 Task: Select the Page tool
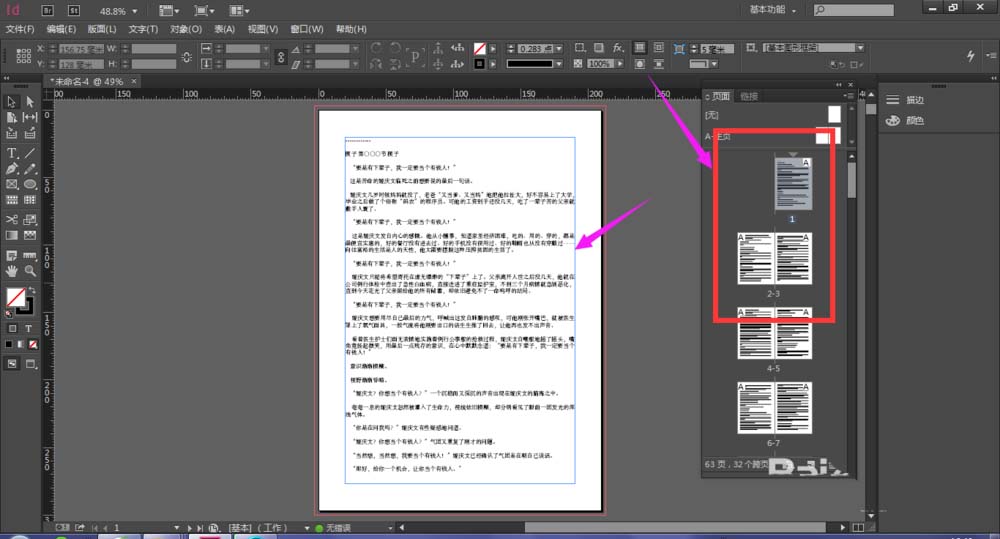[x=11, y=117]
